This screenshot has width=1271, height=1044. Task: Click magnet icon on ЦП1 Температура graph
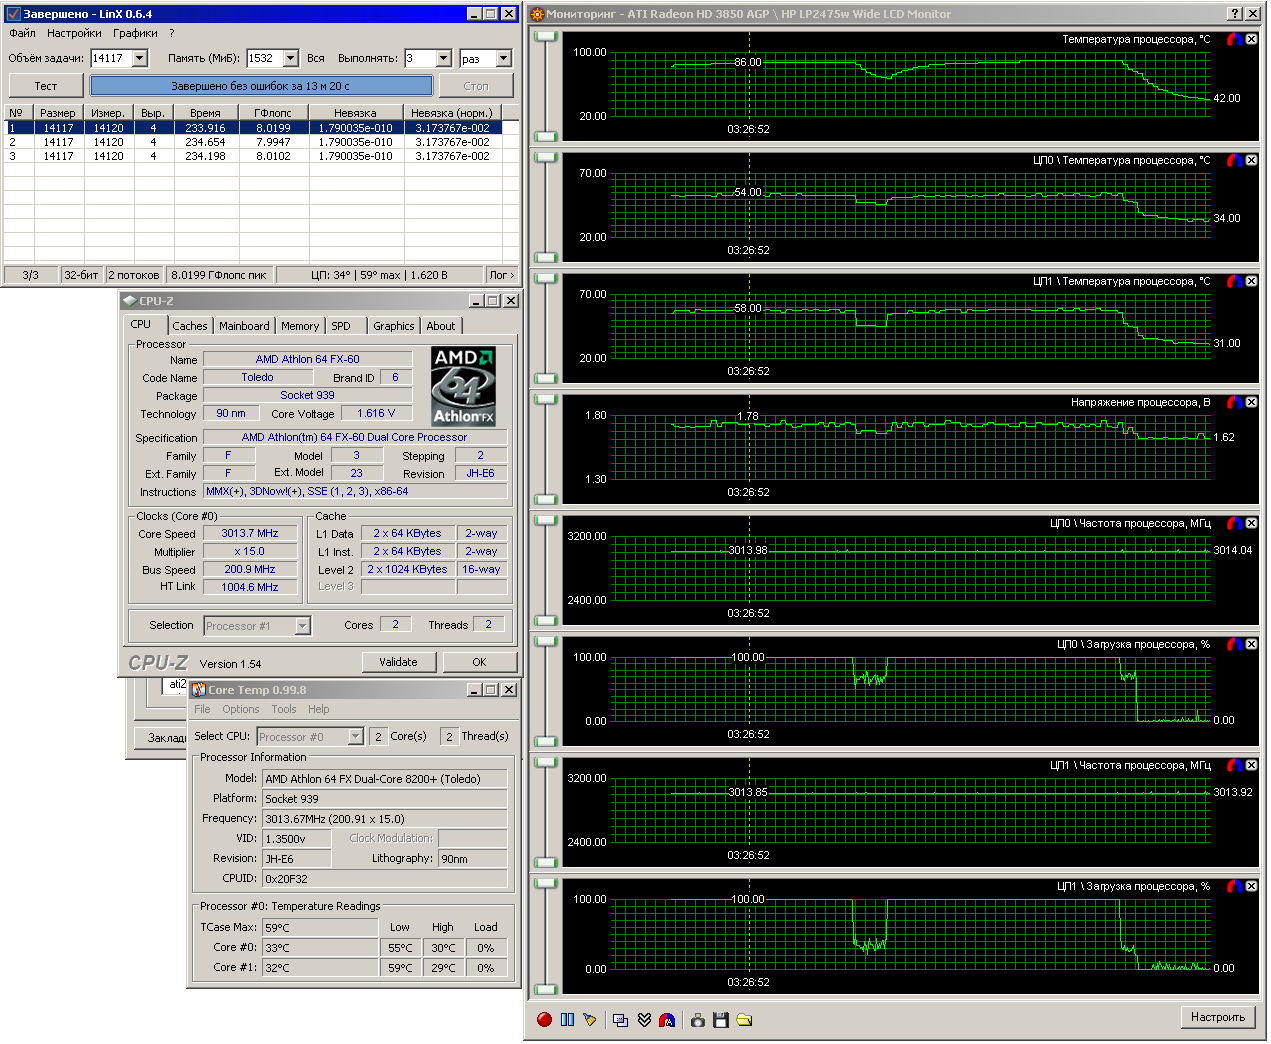click(x=1235, y=281)
